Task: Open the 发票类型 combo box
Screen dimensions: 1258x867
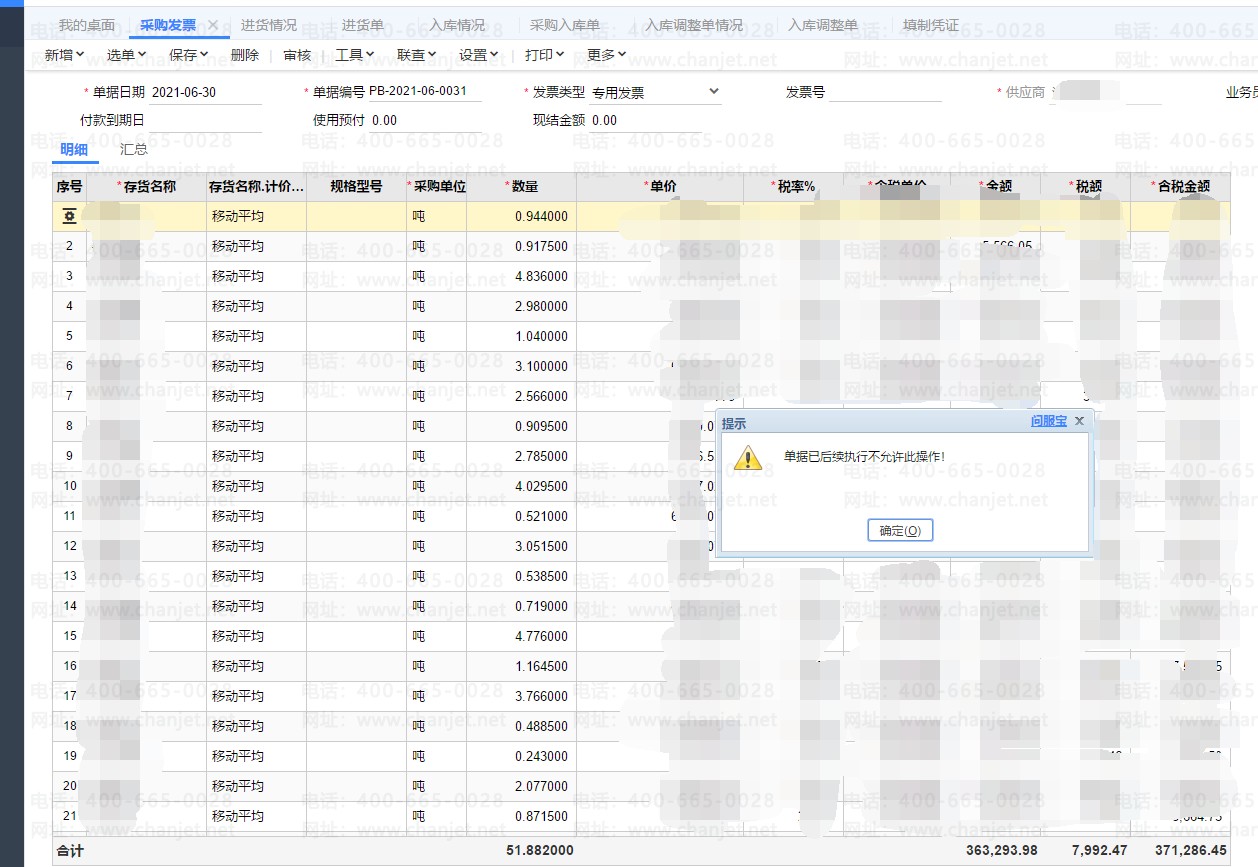Action: [x=655, y=92]
